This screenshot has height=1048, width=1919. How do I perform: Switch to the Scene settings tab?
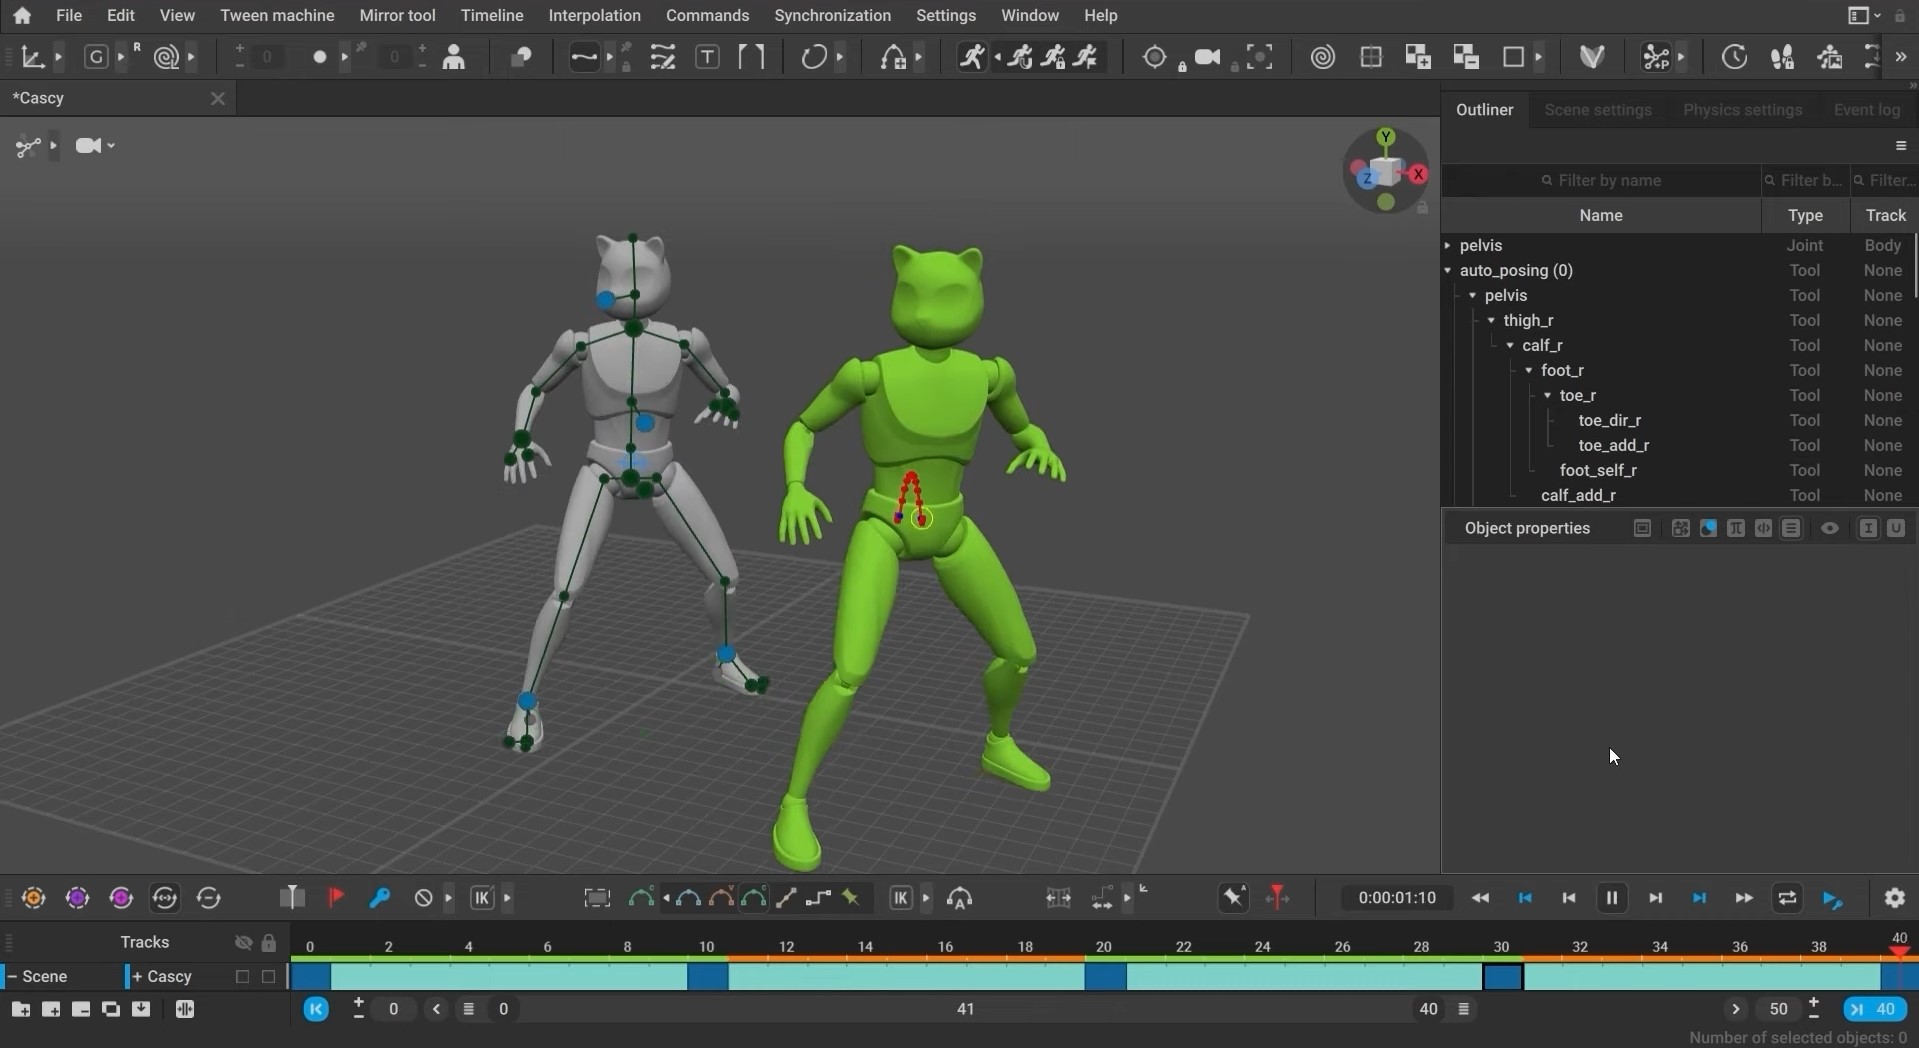1597,110
